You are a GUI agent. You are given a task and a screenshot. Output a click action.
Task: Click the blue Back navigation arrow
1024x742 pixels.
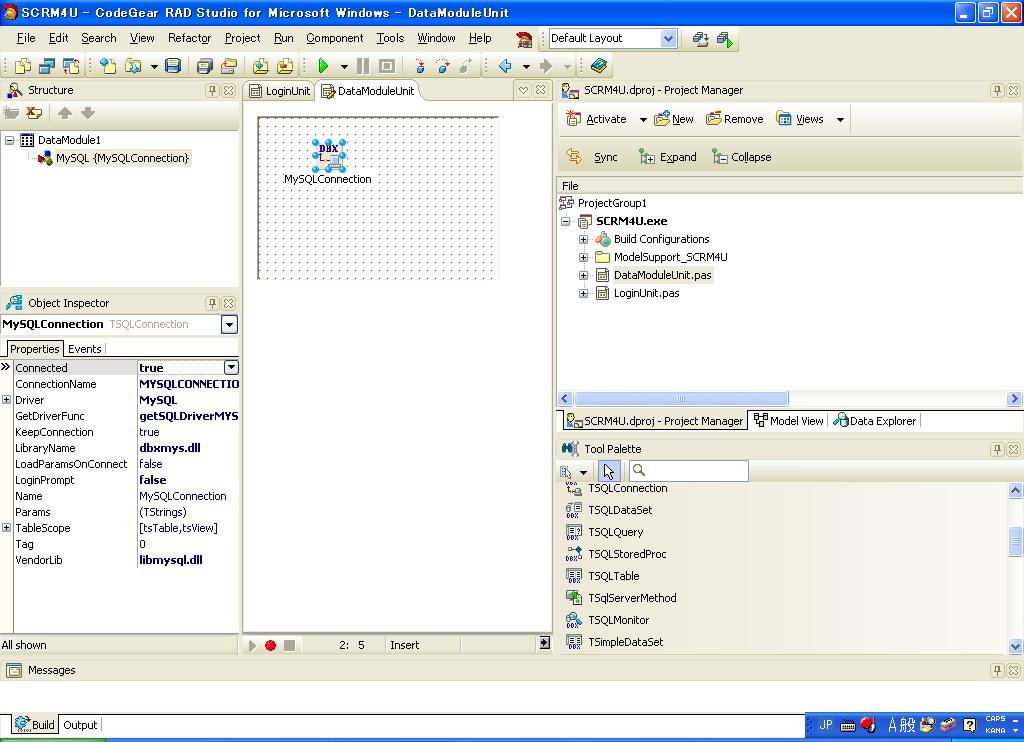point(505,66)
